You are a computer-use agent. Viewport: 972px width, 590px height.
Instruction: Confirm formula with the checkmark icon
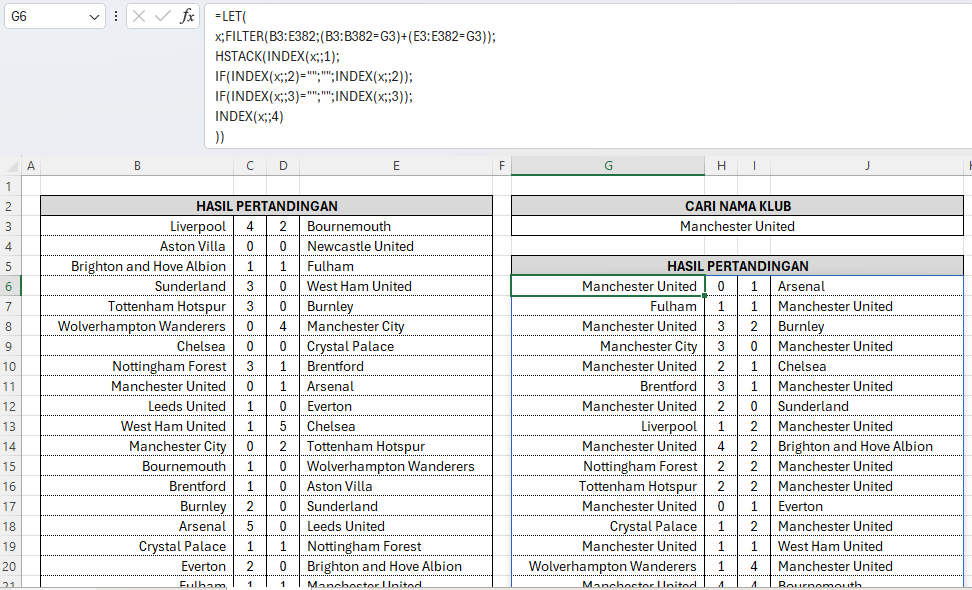coord(162,17)
